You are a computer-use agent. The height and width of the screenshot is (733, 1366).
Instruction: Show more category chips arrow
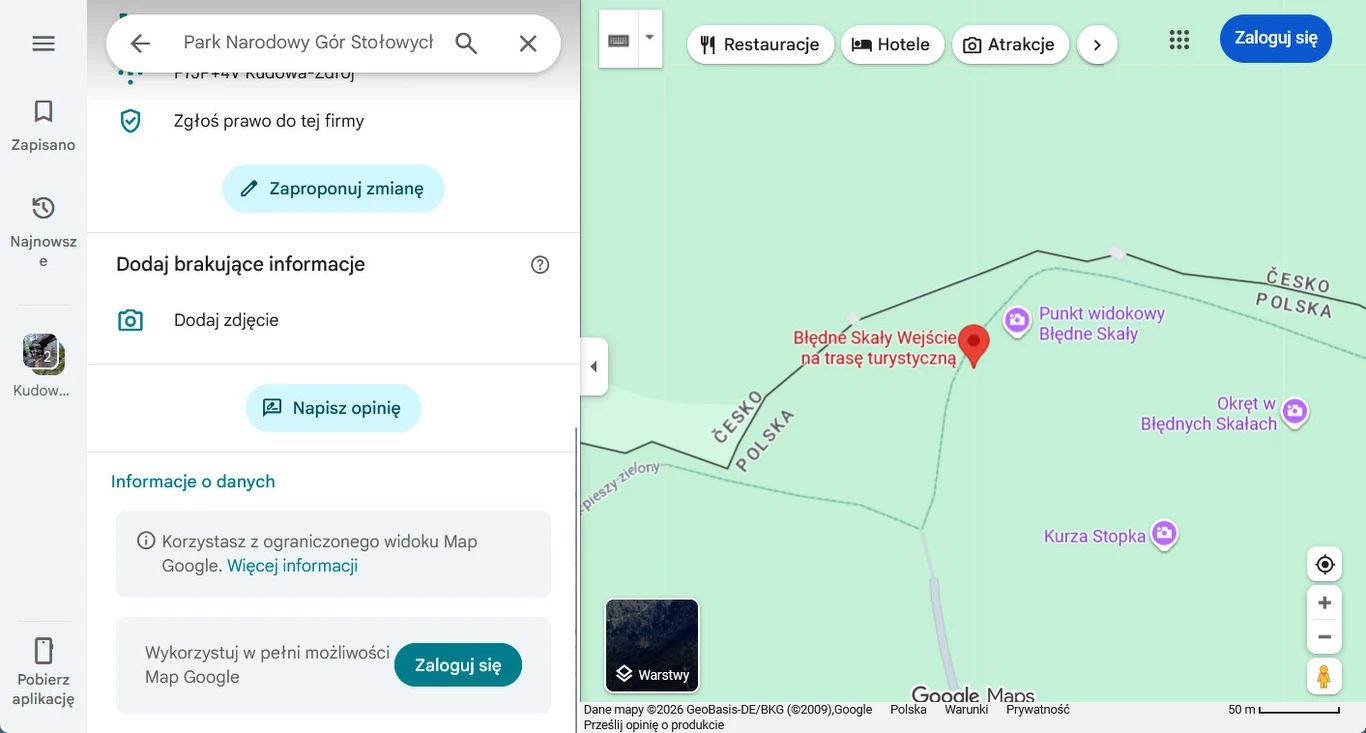tap(1097, 45)
